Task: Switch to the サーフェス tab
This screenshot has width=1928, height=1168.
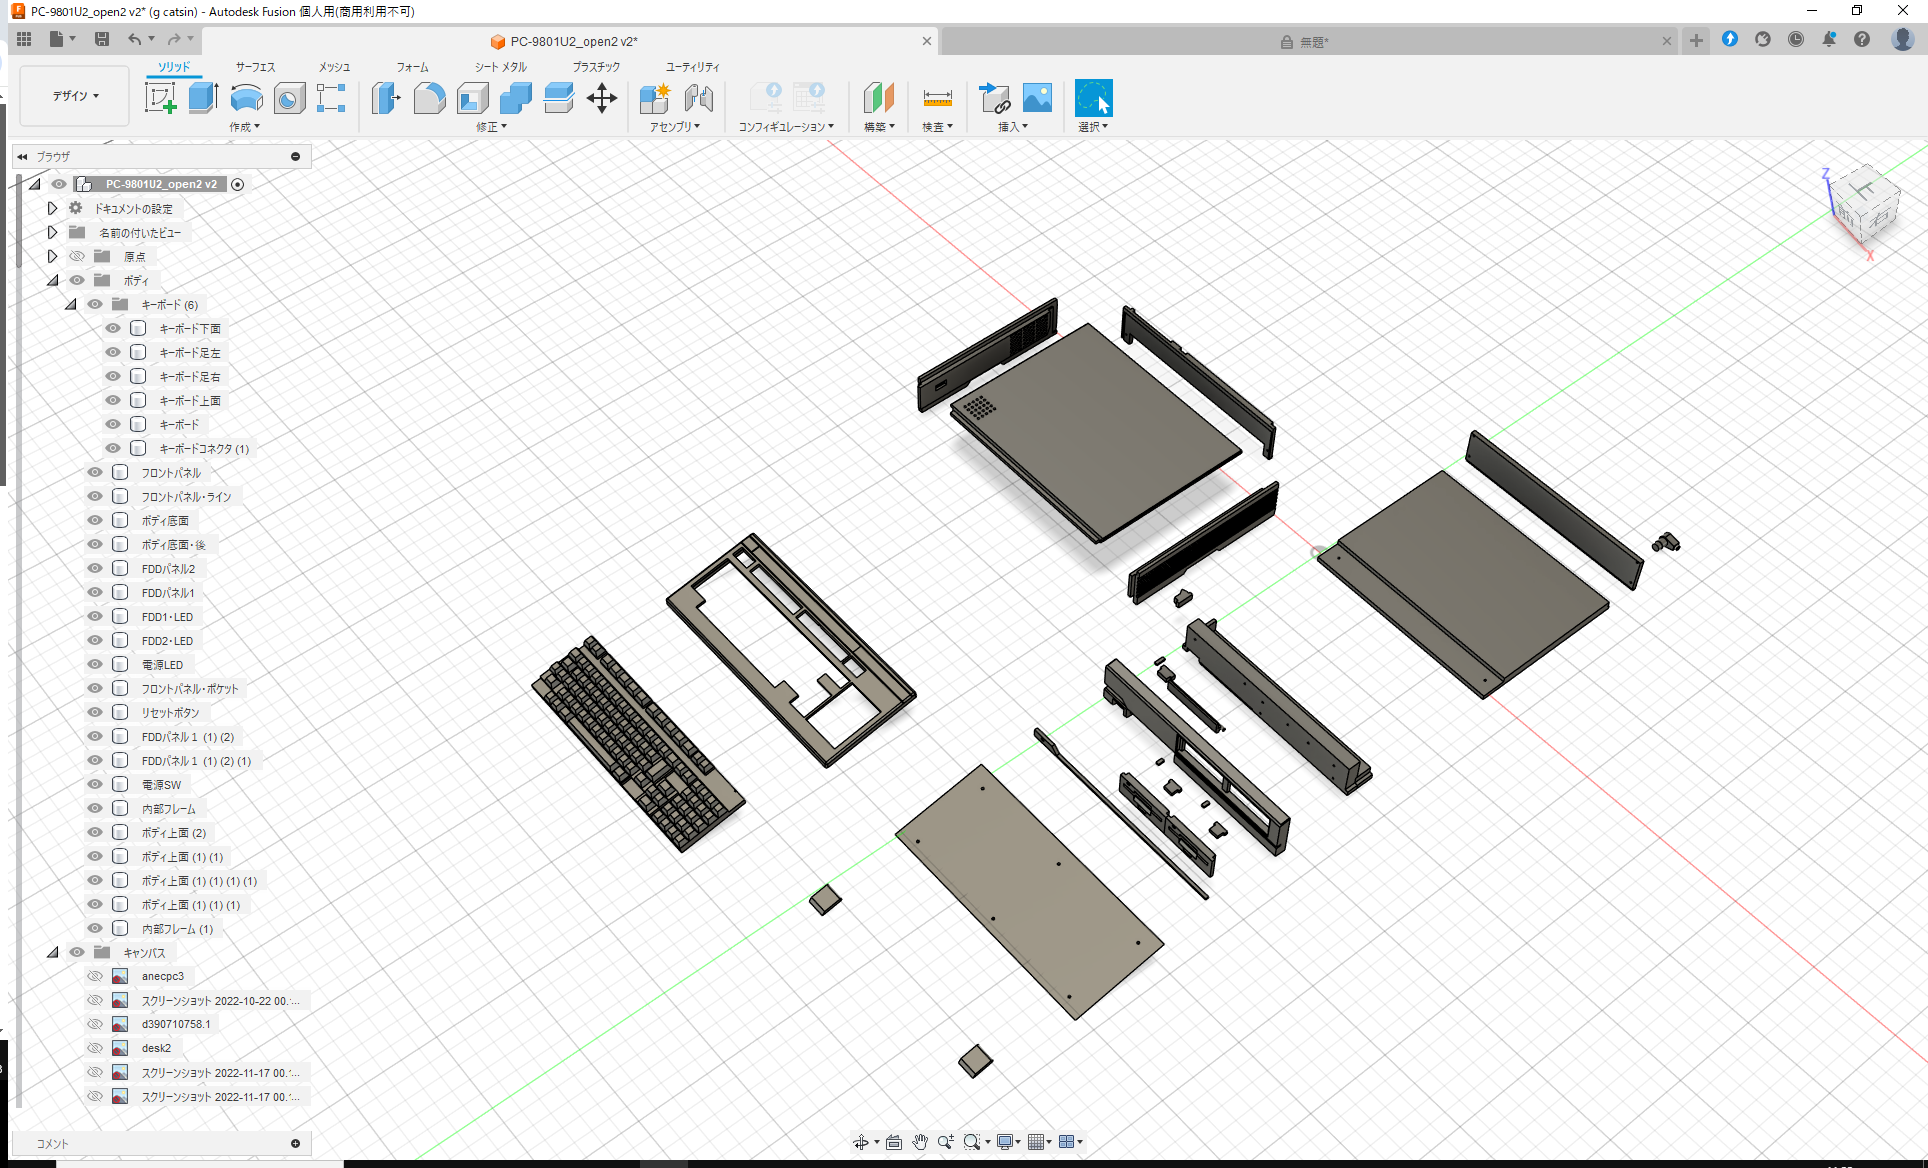Action: (254, 67)
